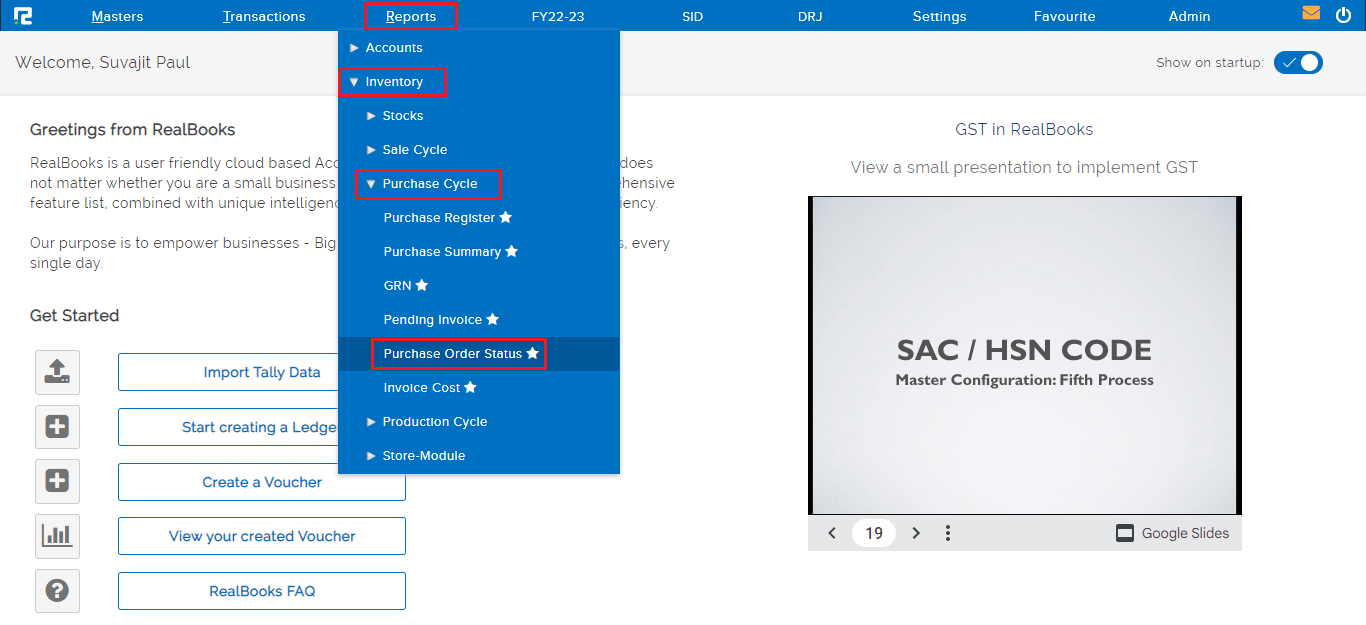The image size is (1366, 625).
Task: Click the plus icon next to Create a Voucher
Action: (57, 481)
